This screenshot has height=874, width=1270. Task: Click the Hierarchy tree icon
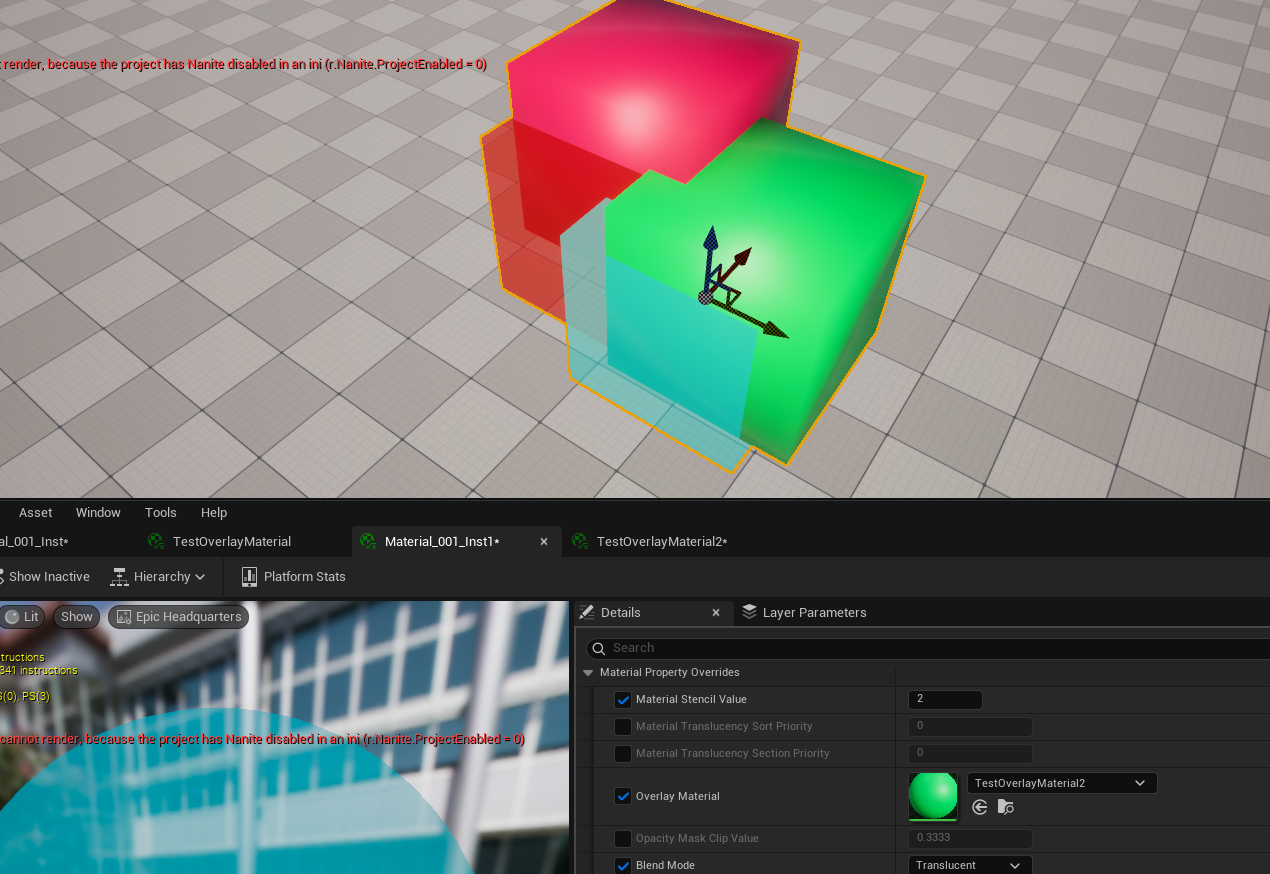(x=119, y=577)
